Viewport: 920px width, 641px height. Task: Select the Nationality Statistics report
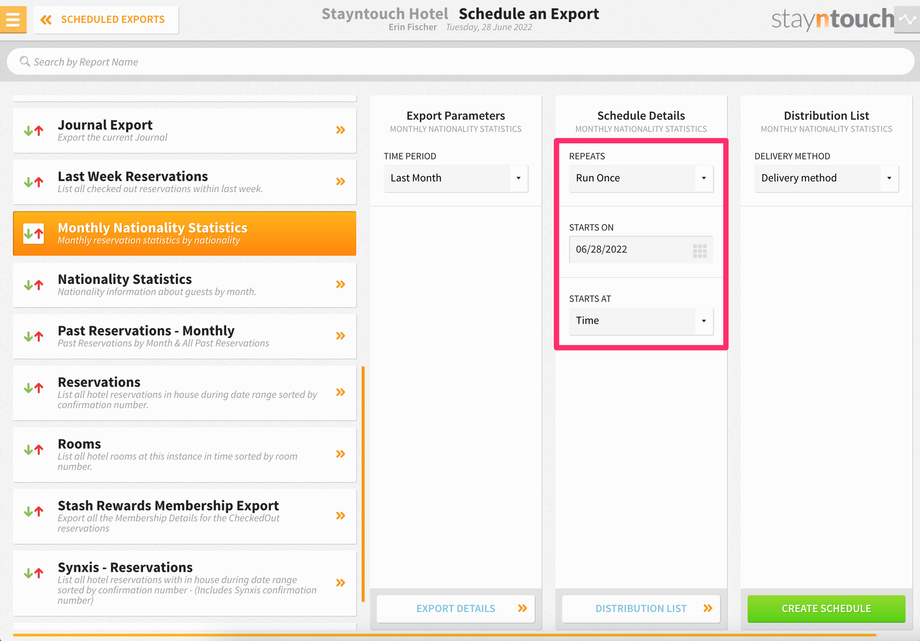coord(184,285)
